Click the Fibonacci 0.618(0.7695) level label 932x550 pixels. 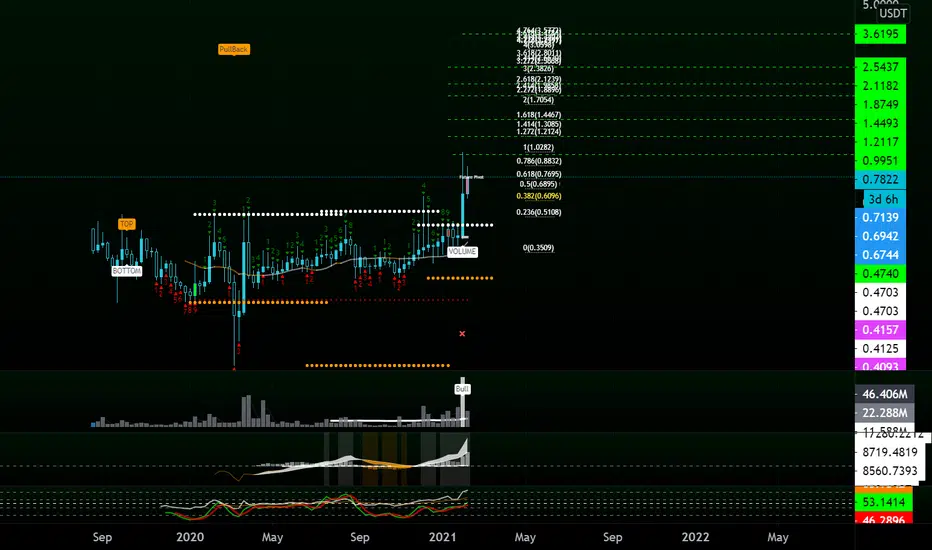(x=539, y=174)
